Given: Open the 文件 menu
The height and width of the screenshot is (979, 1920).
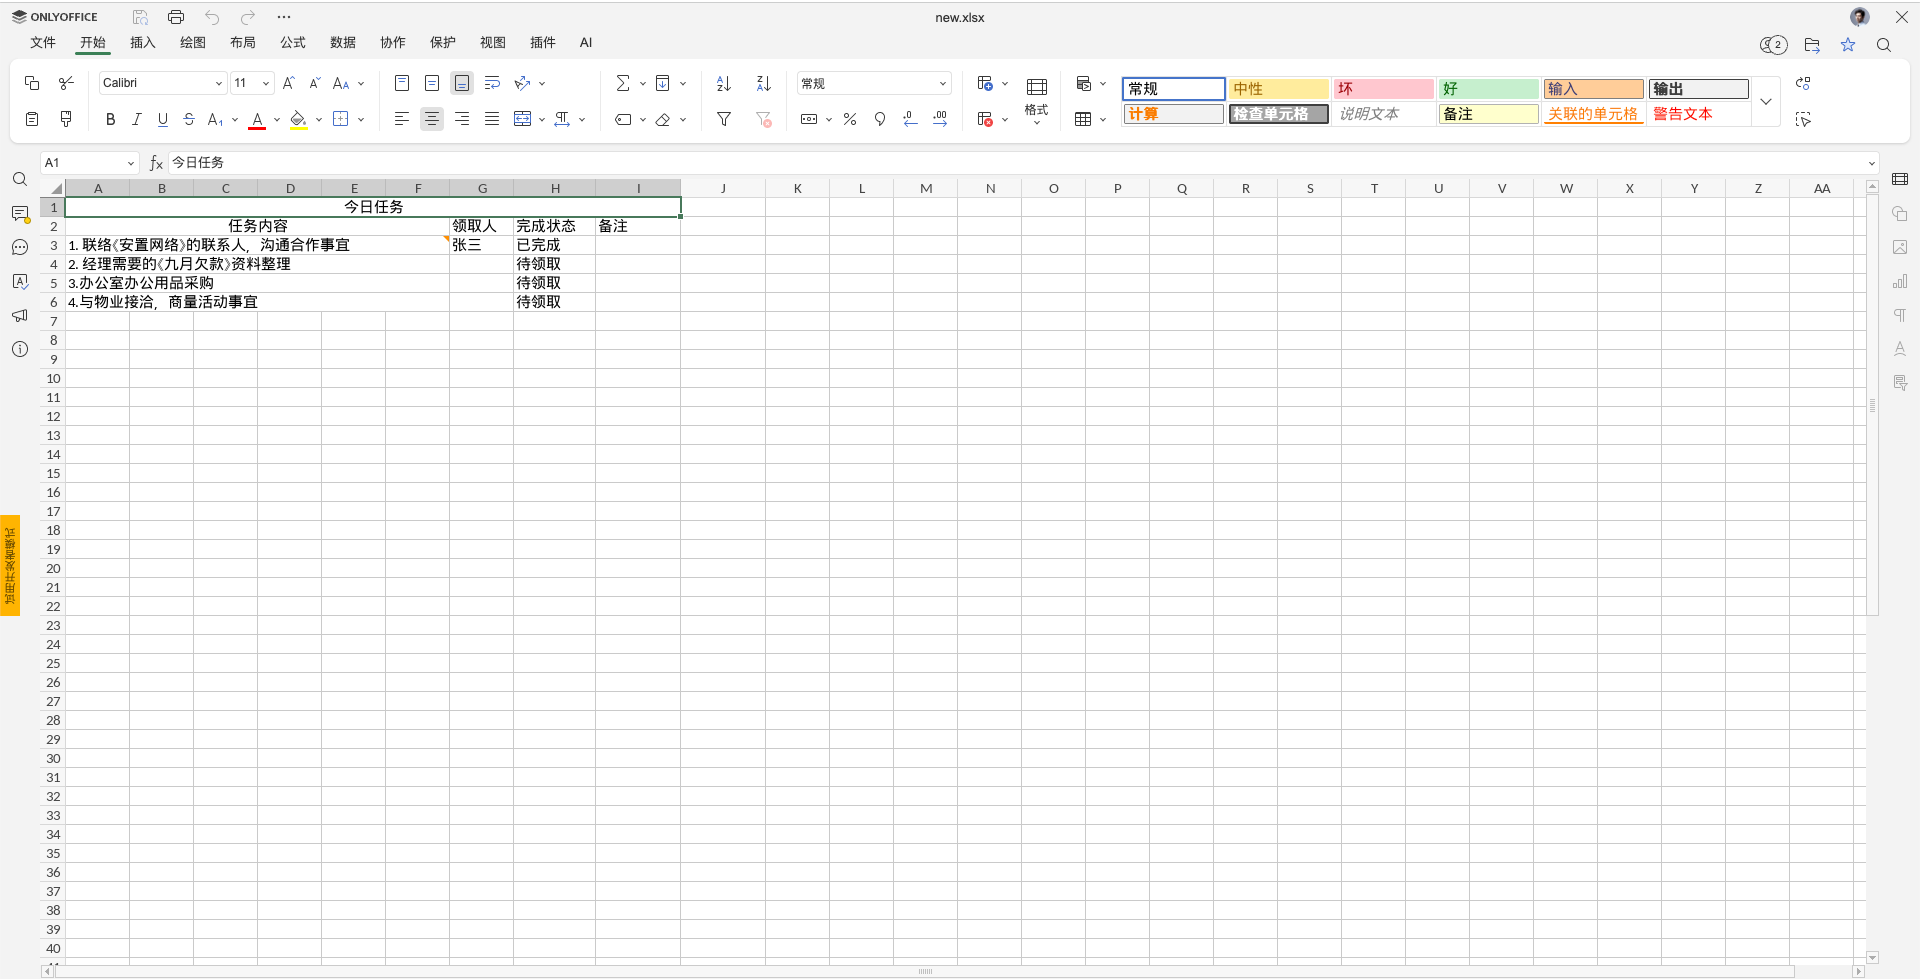Looking at the screenshot, I should point(43,43).
